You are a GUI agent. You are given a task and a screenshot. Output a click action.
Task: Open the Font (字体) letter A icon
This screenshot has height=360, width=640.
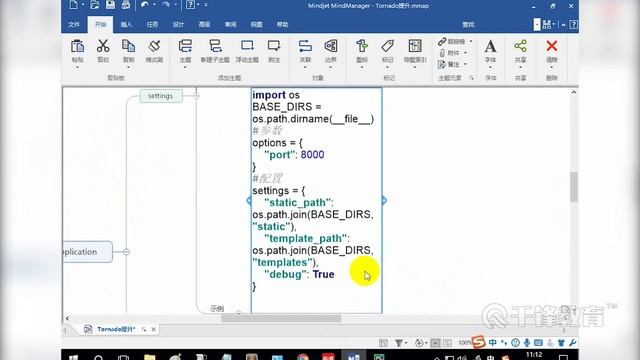coord(491,46)
